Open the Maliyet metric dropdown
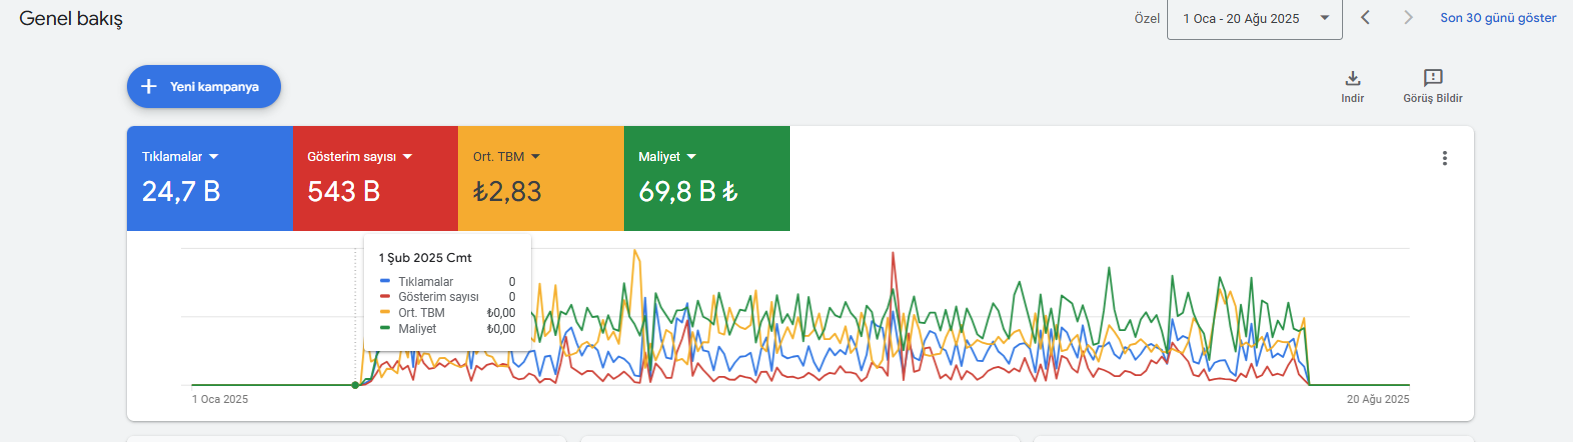1573x442 pixels. click(691, 157)
